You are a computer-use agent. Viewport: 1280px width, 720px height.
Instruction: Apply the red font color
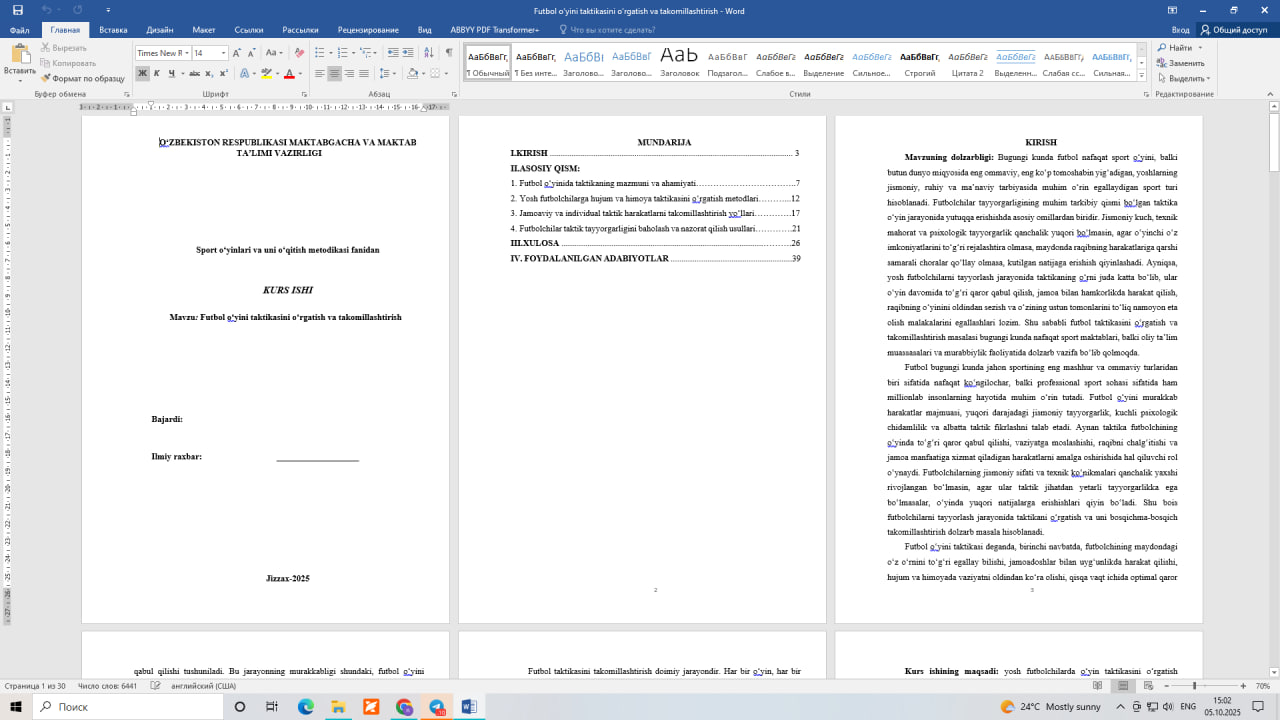(x=289, y=73)
